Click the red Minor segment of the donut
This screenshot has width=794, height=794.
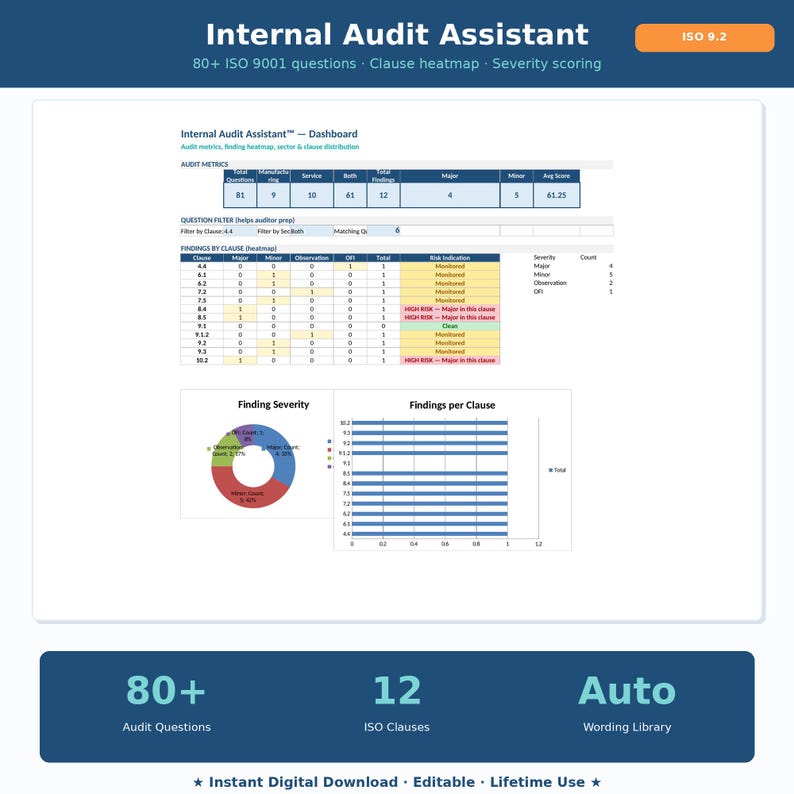pyautogui.click(x=248, y=494)
